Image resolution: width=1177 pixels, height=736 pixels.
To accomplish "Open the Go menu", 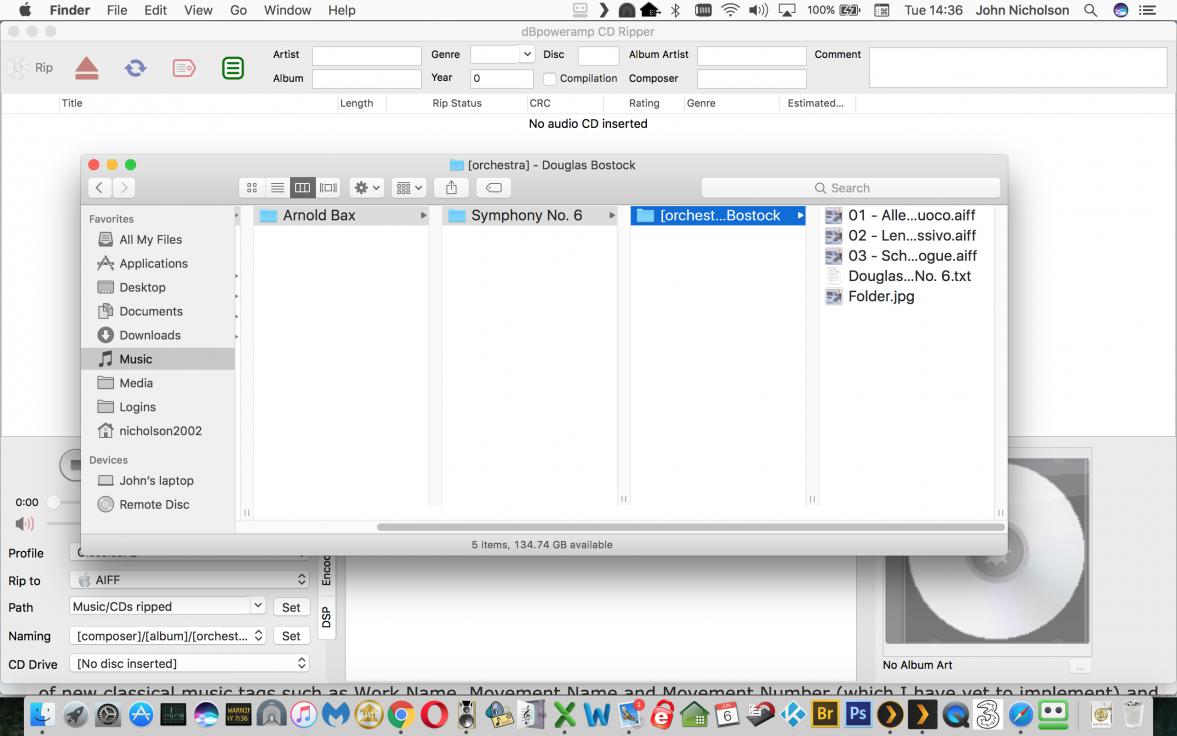I will point(238,10).
